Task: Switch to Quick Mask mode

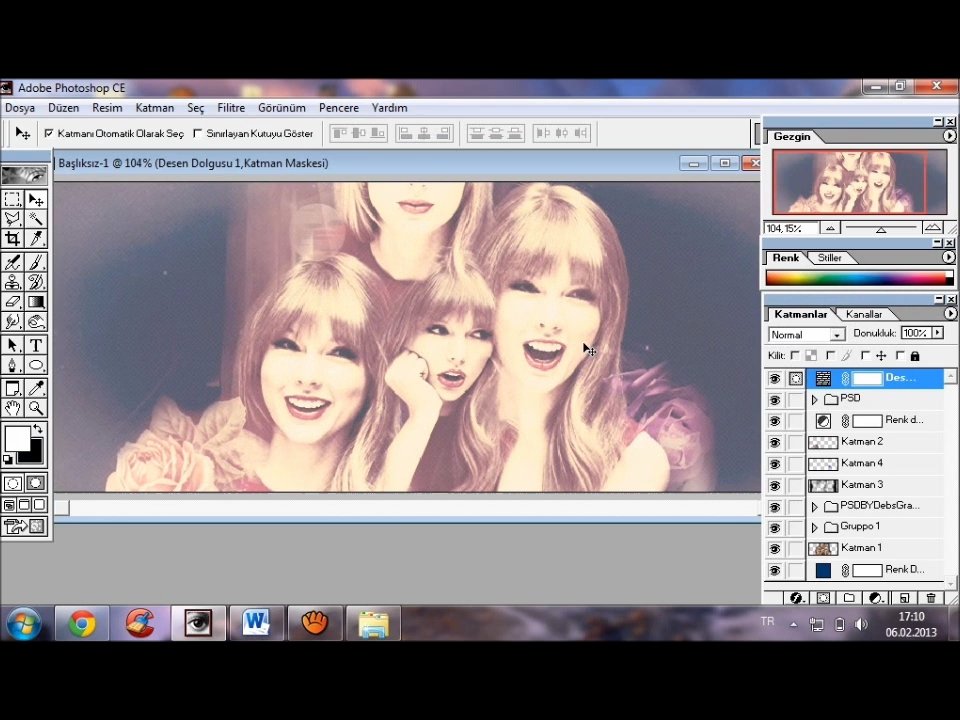Action: coord(36,483)
